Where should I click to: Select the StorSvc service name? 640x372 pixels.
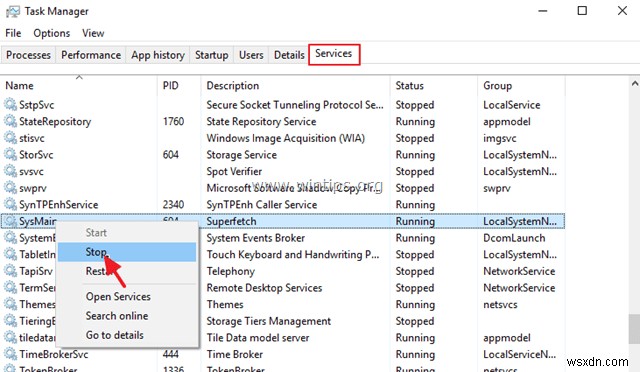point(36,155)
